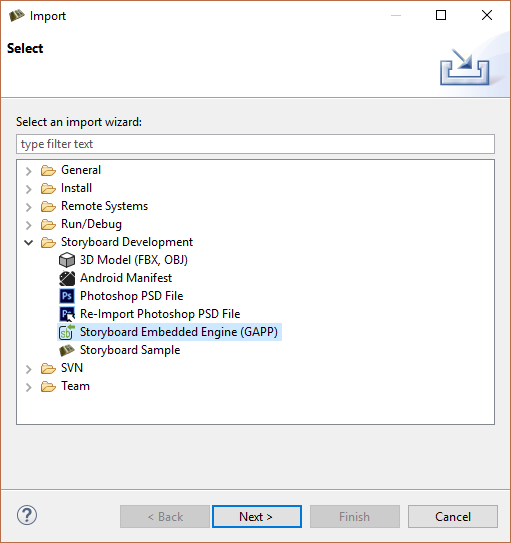
Task: Select the Storyboard Sample wizard entry
Action: [x=120, y=350]
